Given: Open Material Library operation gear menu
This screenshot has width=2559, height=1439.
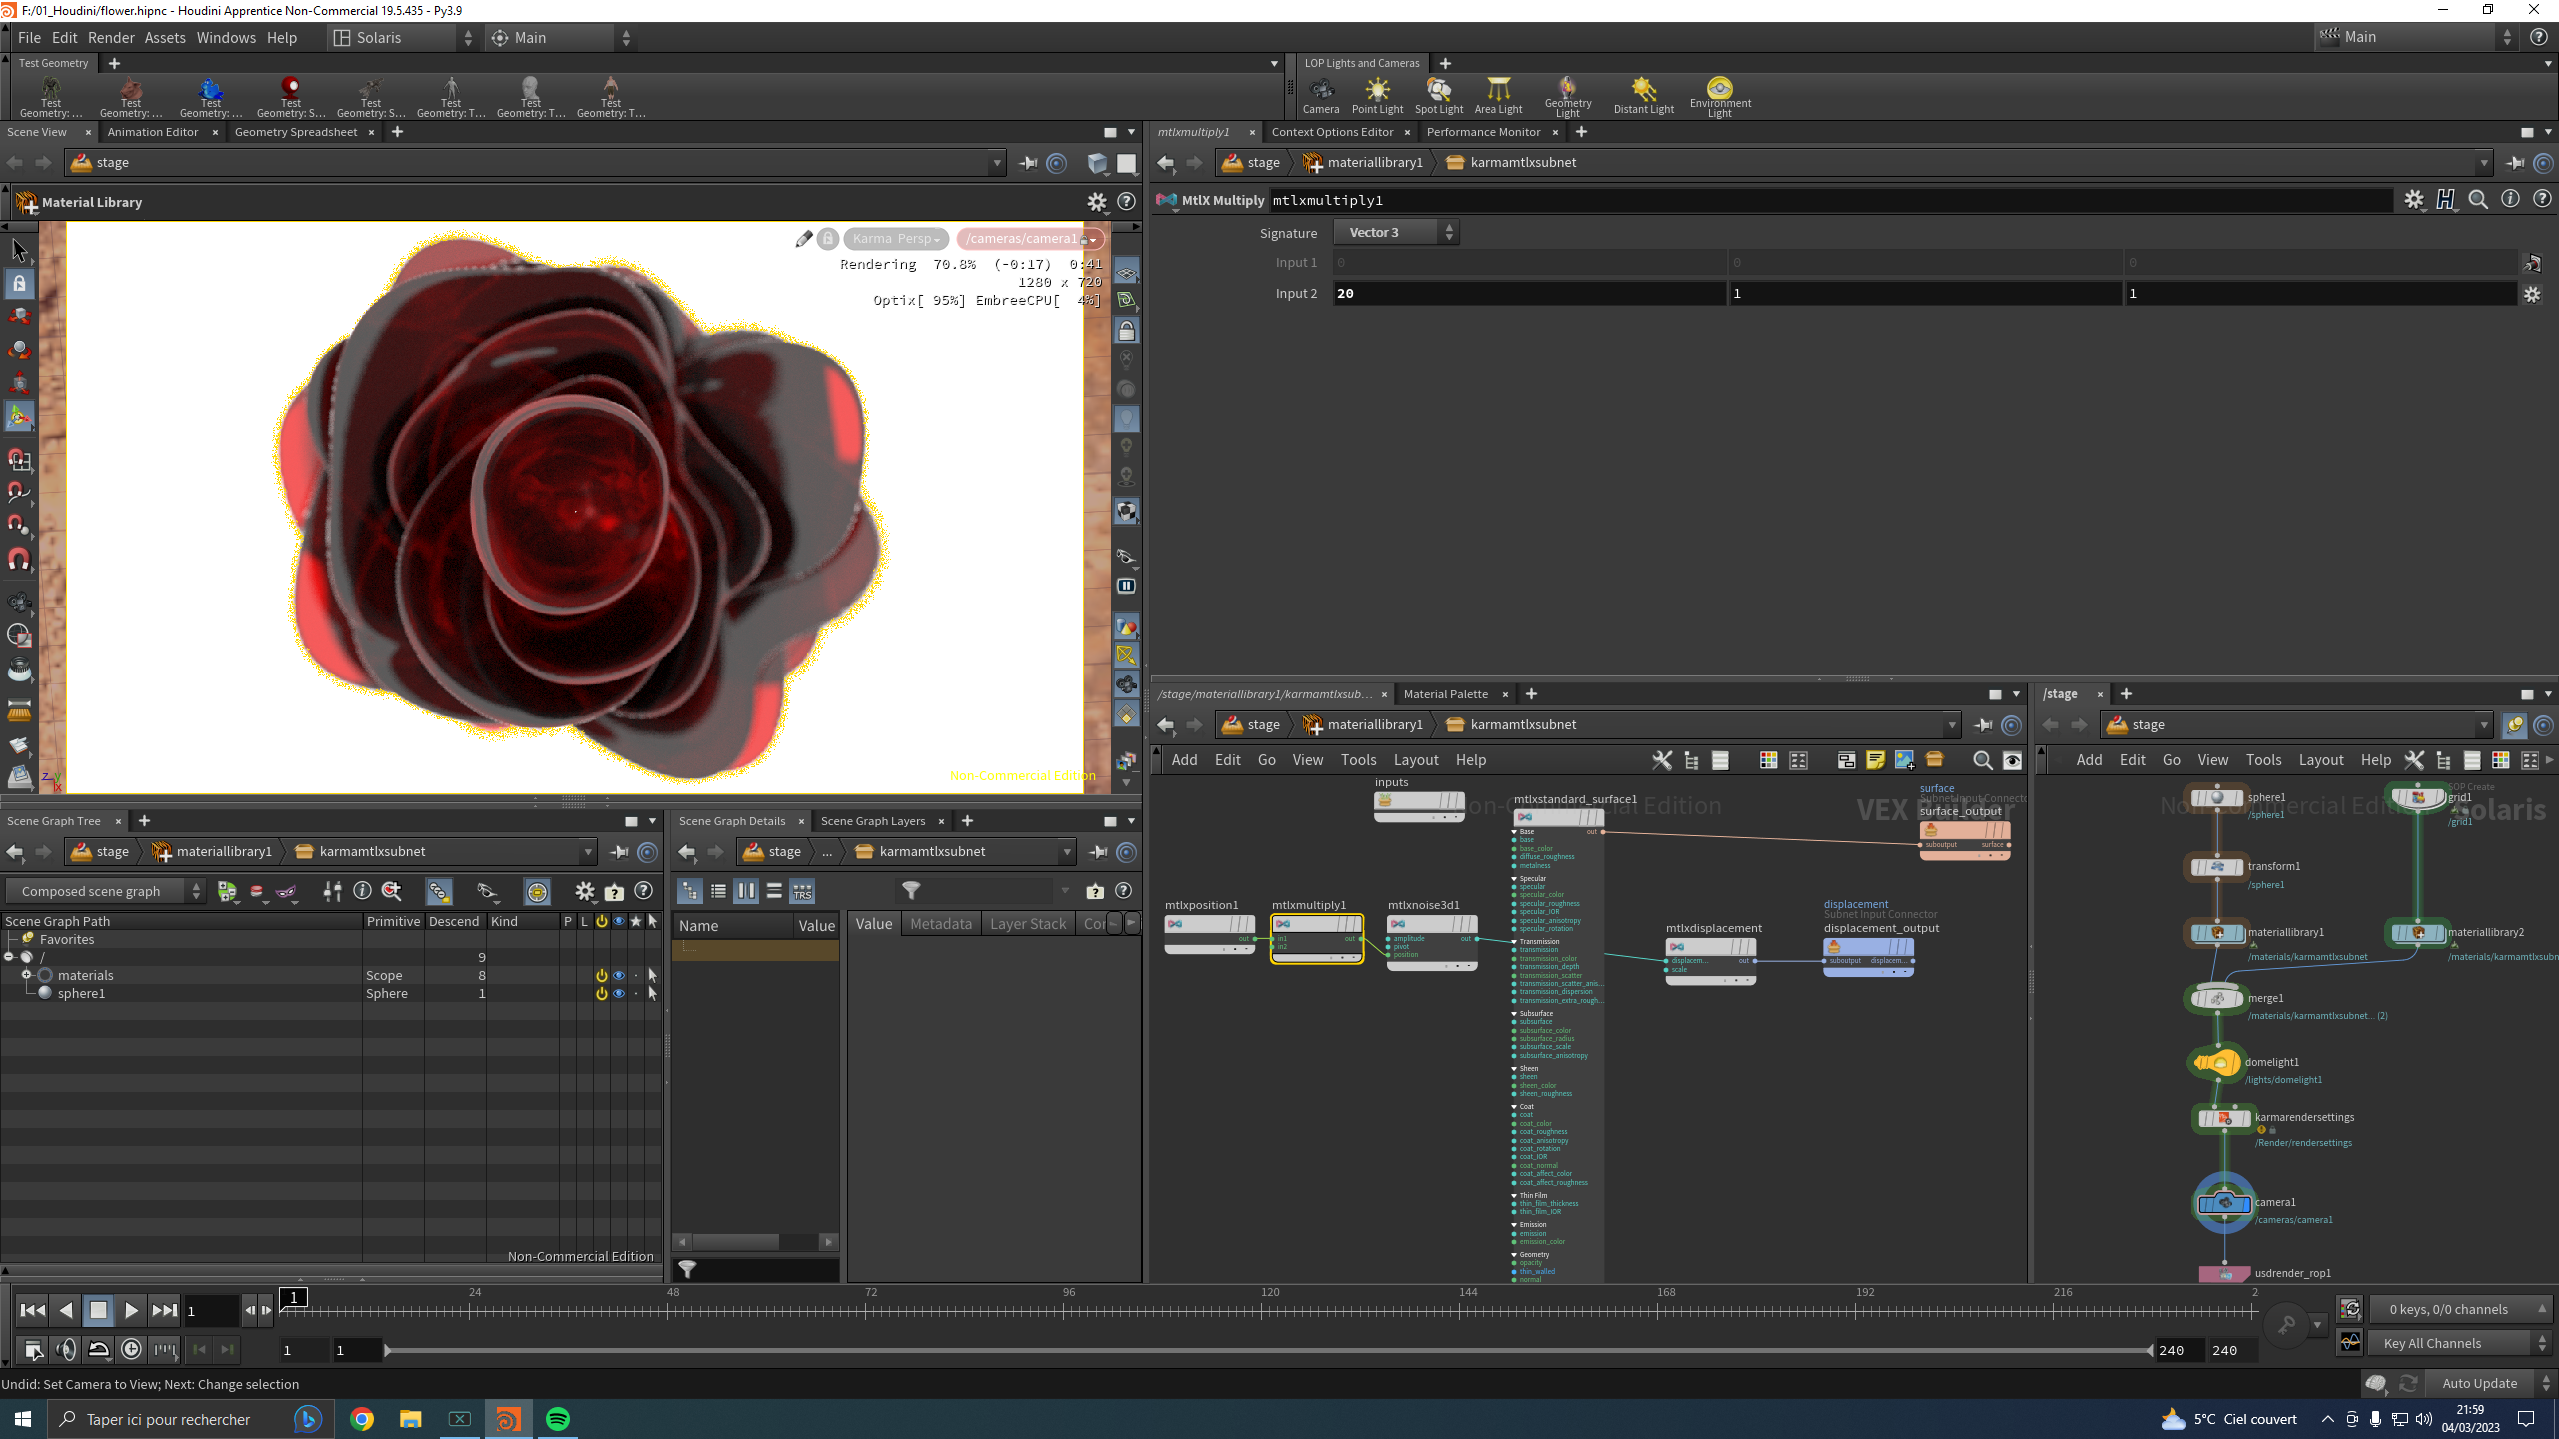Looking at the screenshot, I should [x=1097, y=202].
